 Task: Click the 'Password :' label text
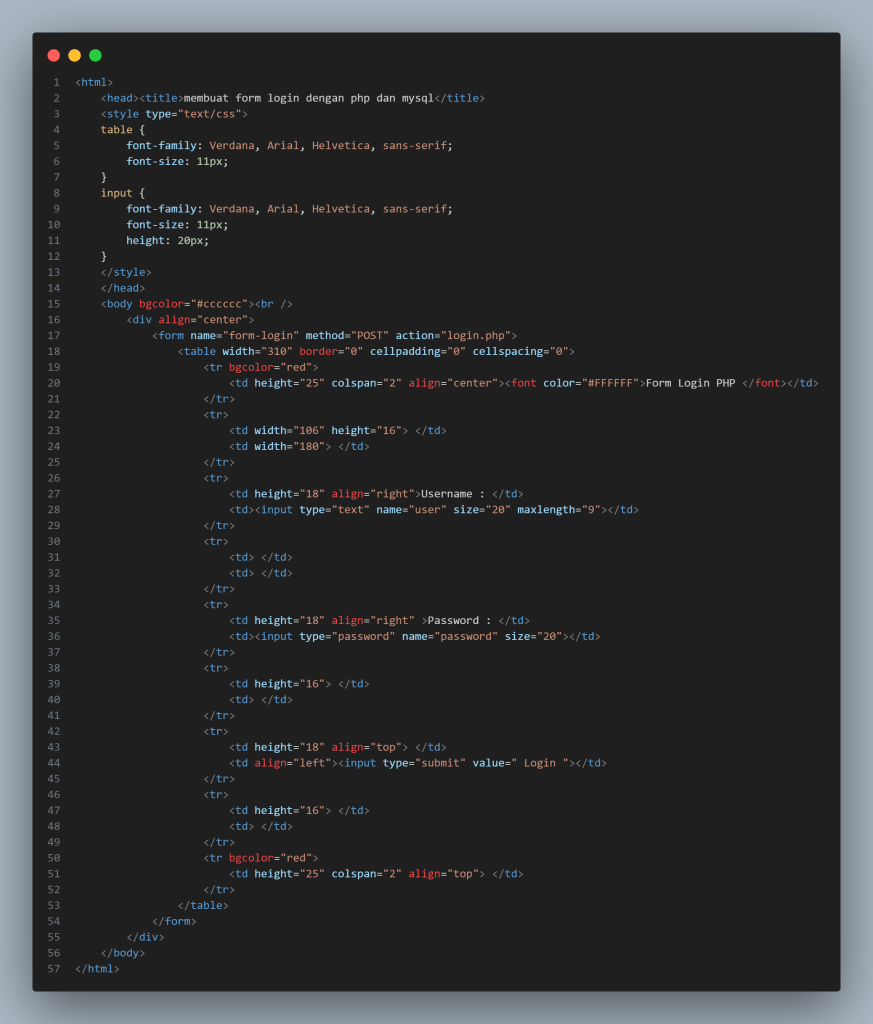(x=460, y=620)
